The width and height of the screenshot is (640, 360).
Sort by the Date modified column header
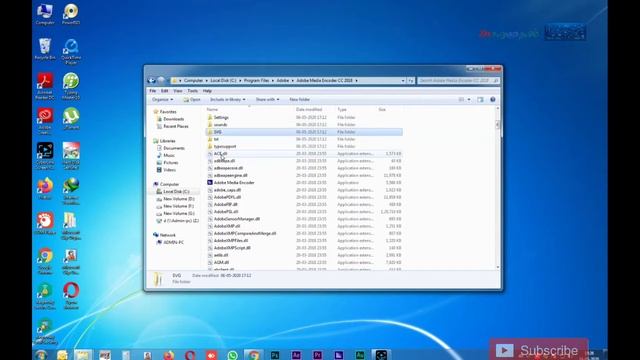tap(309, 109)
